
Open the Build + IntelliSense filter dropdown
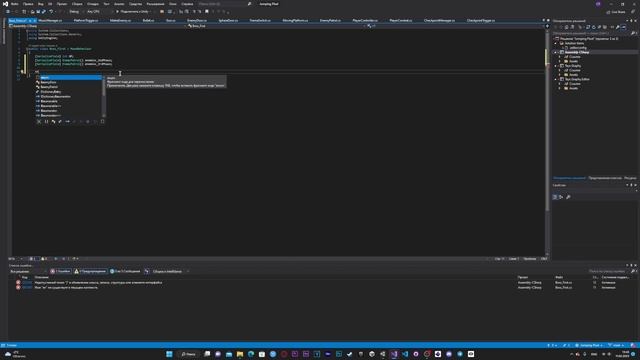(170, 271)
